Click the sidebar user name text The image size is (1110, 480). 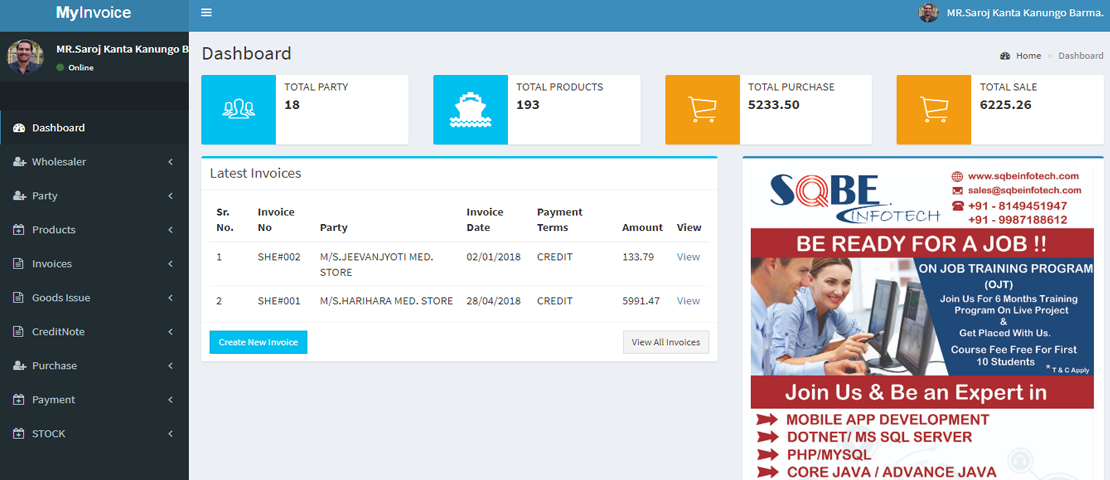(122, 50)
